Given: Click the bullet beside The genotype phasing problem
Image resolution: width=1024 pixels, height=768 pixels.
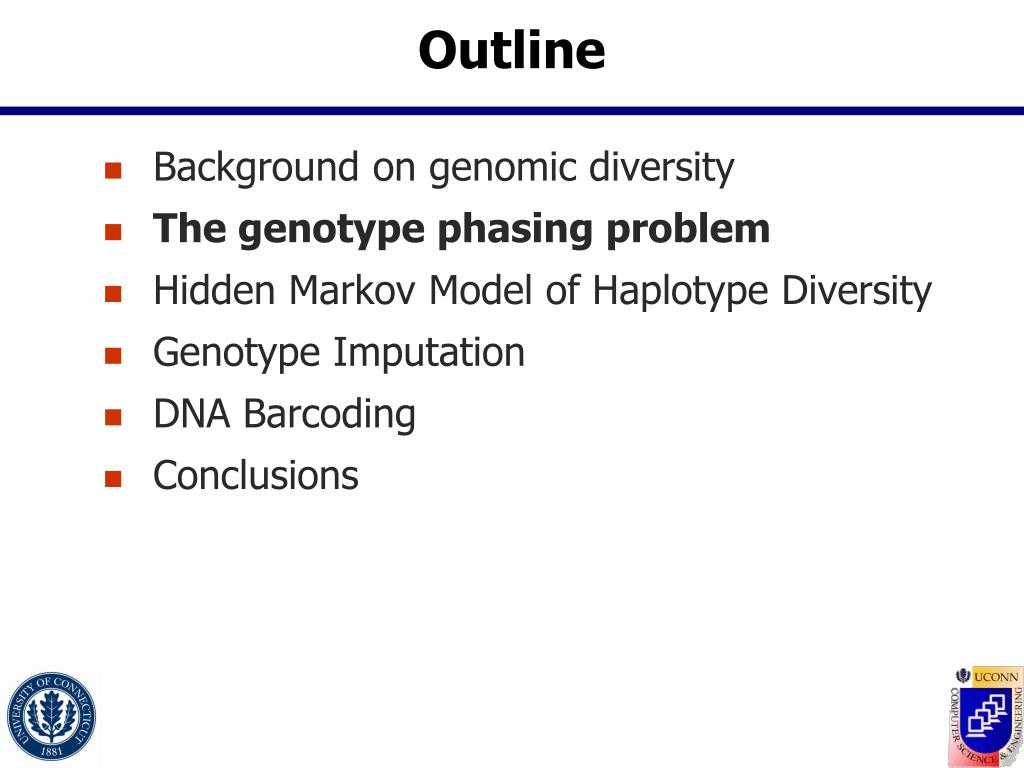Looking at the screenshot, I should click(x=113, y=232).
